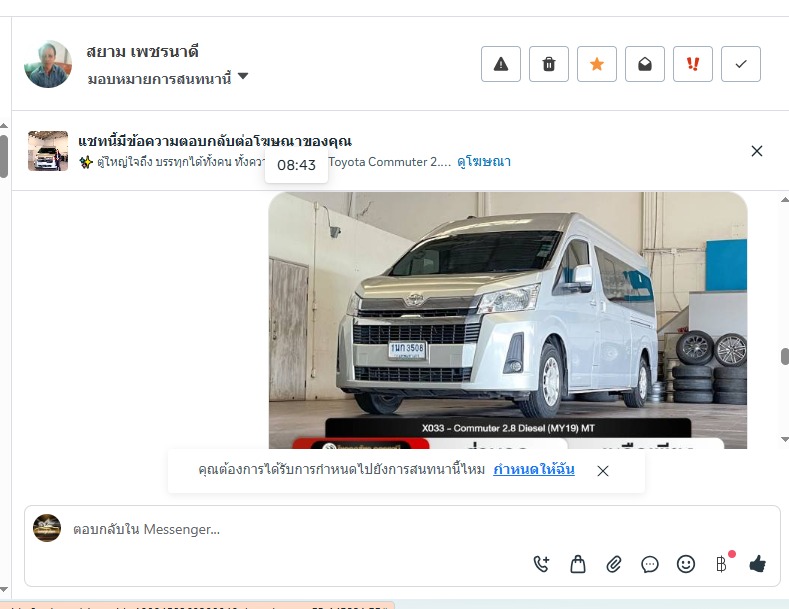Mark conversation done with checkmark button
Image resolution: width=789 pixels, height=609 pixels.
coord(741,64)
